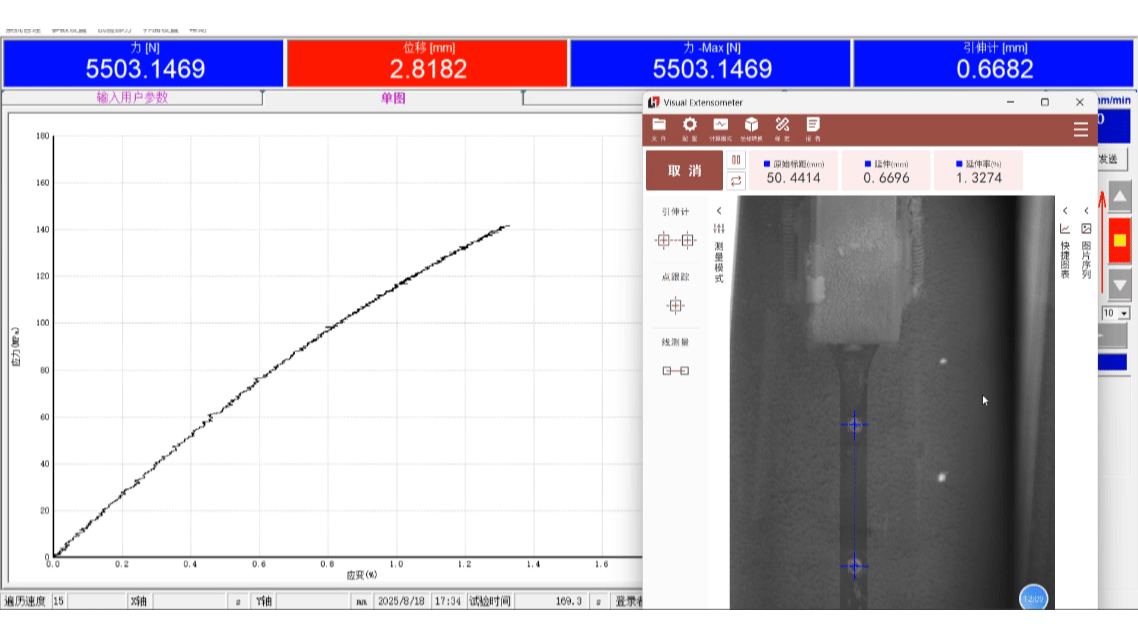This screenshot has height=640, width=1138.
Task: Select the 引伸计 two-point extensometer tool
Action: pyautogui.click(x=675, y=240)
